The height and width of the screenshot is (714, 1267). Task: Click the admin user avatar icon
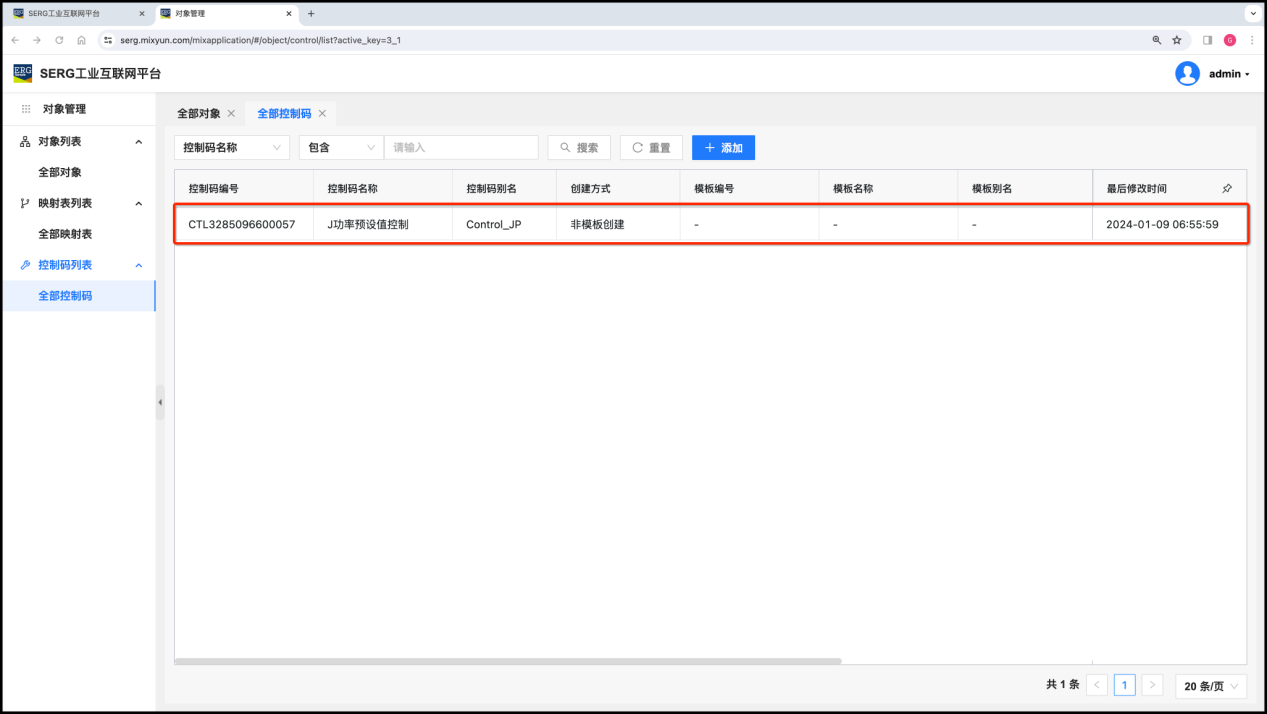(1187, 74)
